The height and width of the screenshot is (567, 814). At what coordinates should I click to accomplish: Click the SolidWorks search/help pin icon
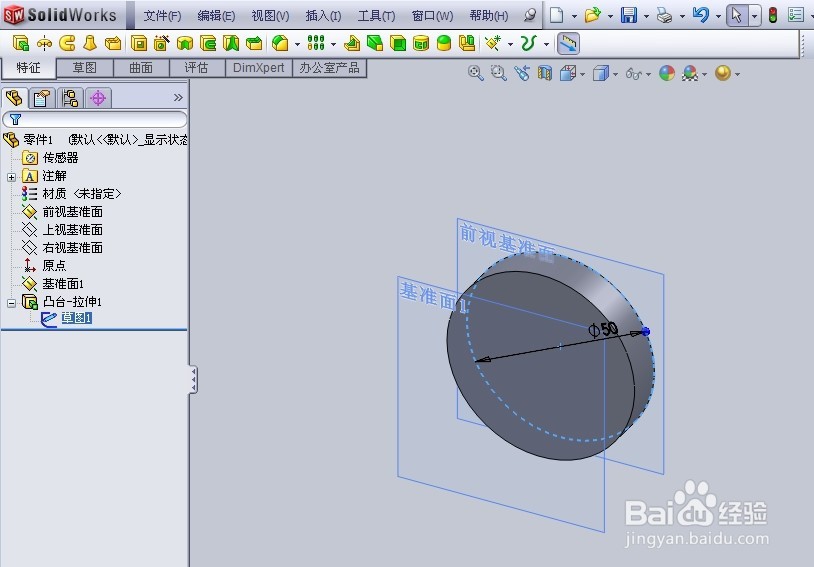pos(530,15)
